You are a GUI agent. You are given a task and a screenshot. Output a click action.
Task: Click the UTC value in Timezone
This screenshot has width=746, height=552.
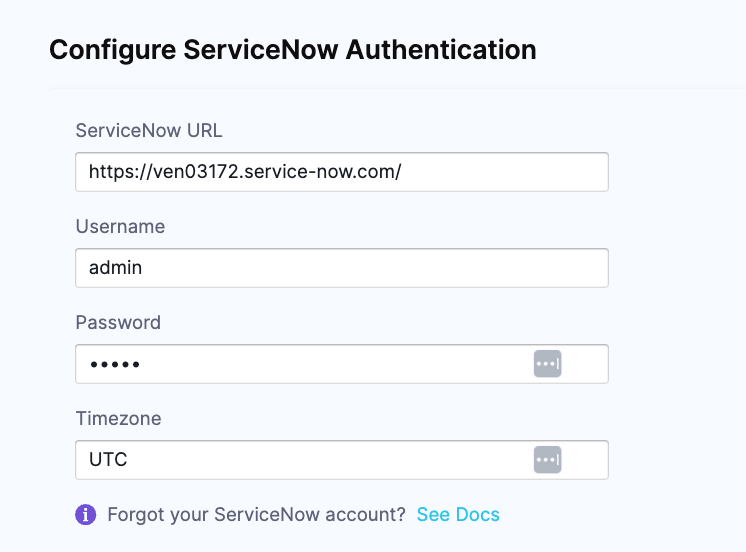click(108, 460)
